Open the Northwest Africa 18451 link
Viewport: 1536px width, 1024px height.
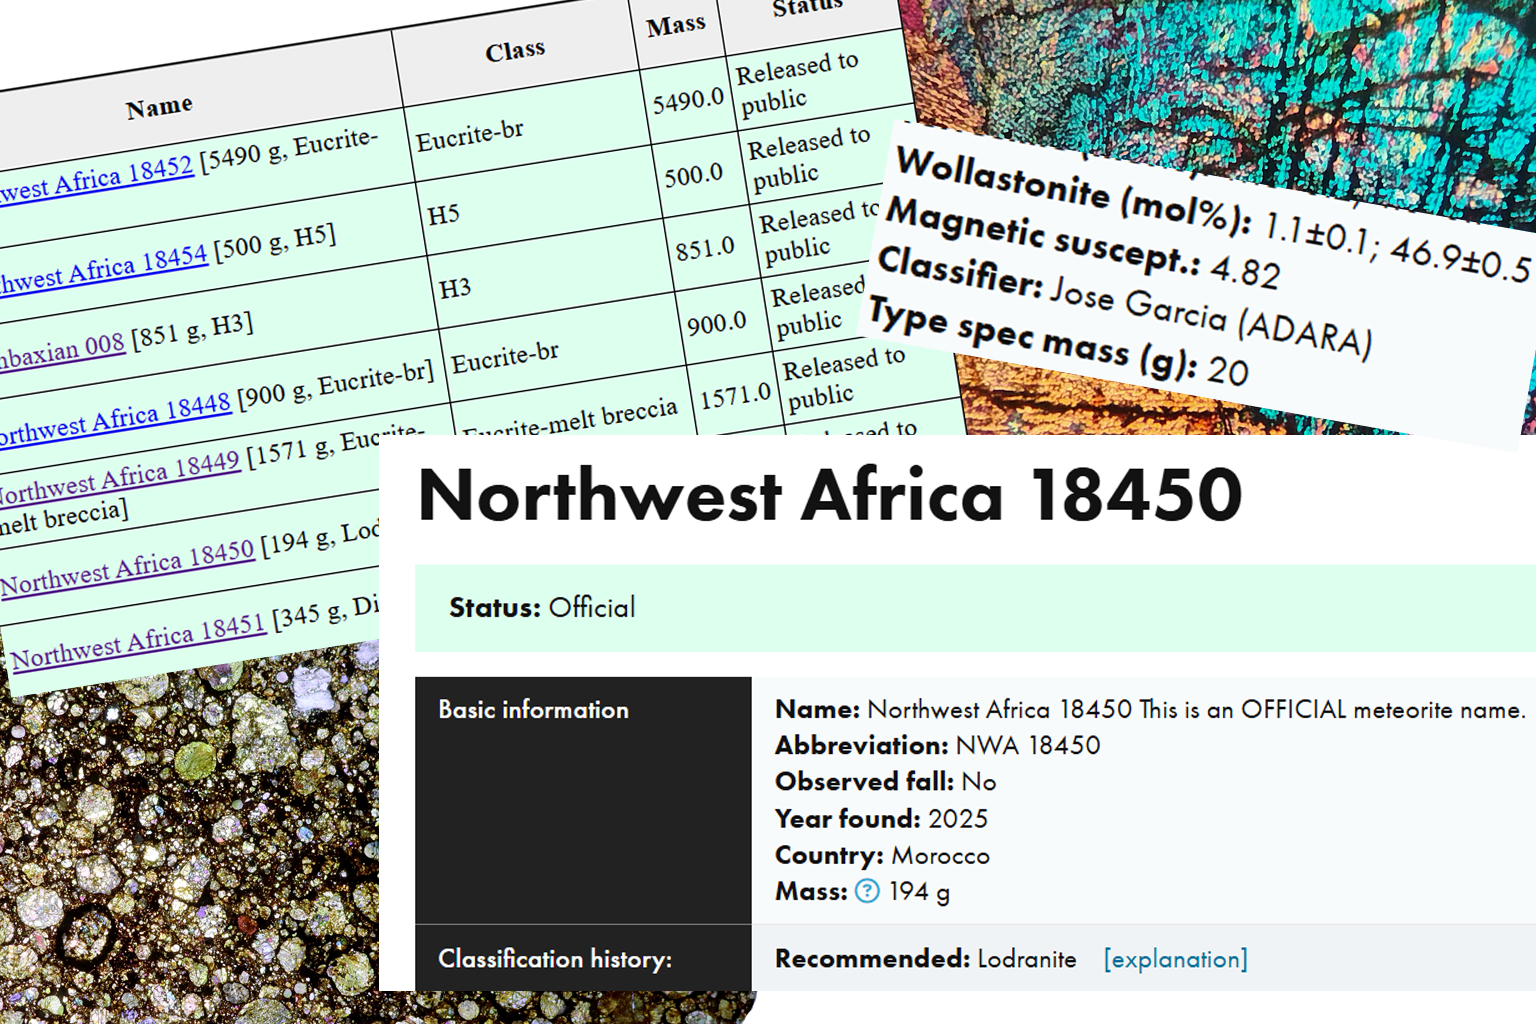pyautogui.click(x=138, y=642)
